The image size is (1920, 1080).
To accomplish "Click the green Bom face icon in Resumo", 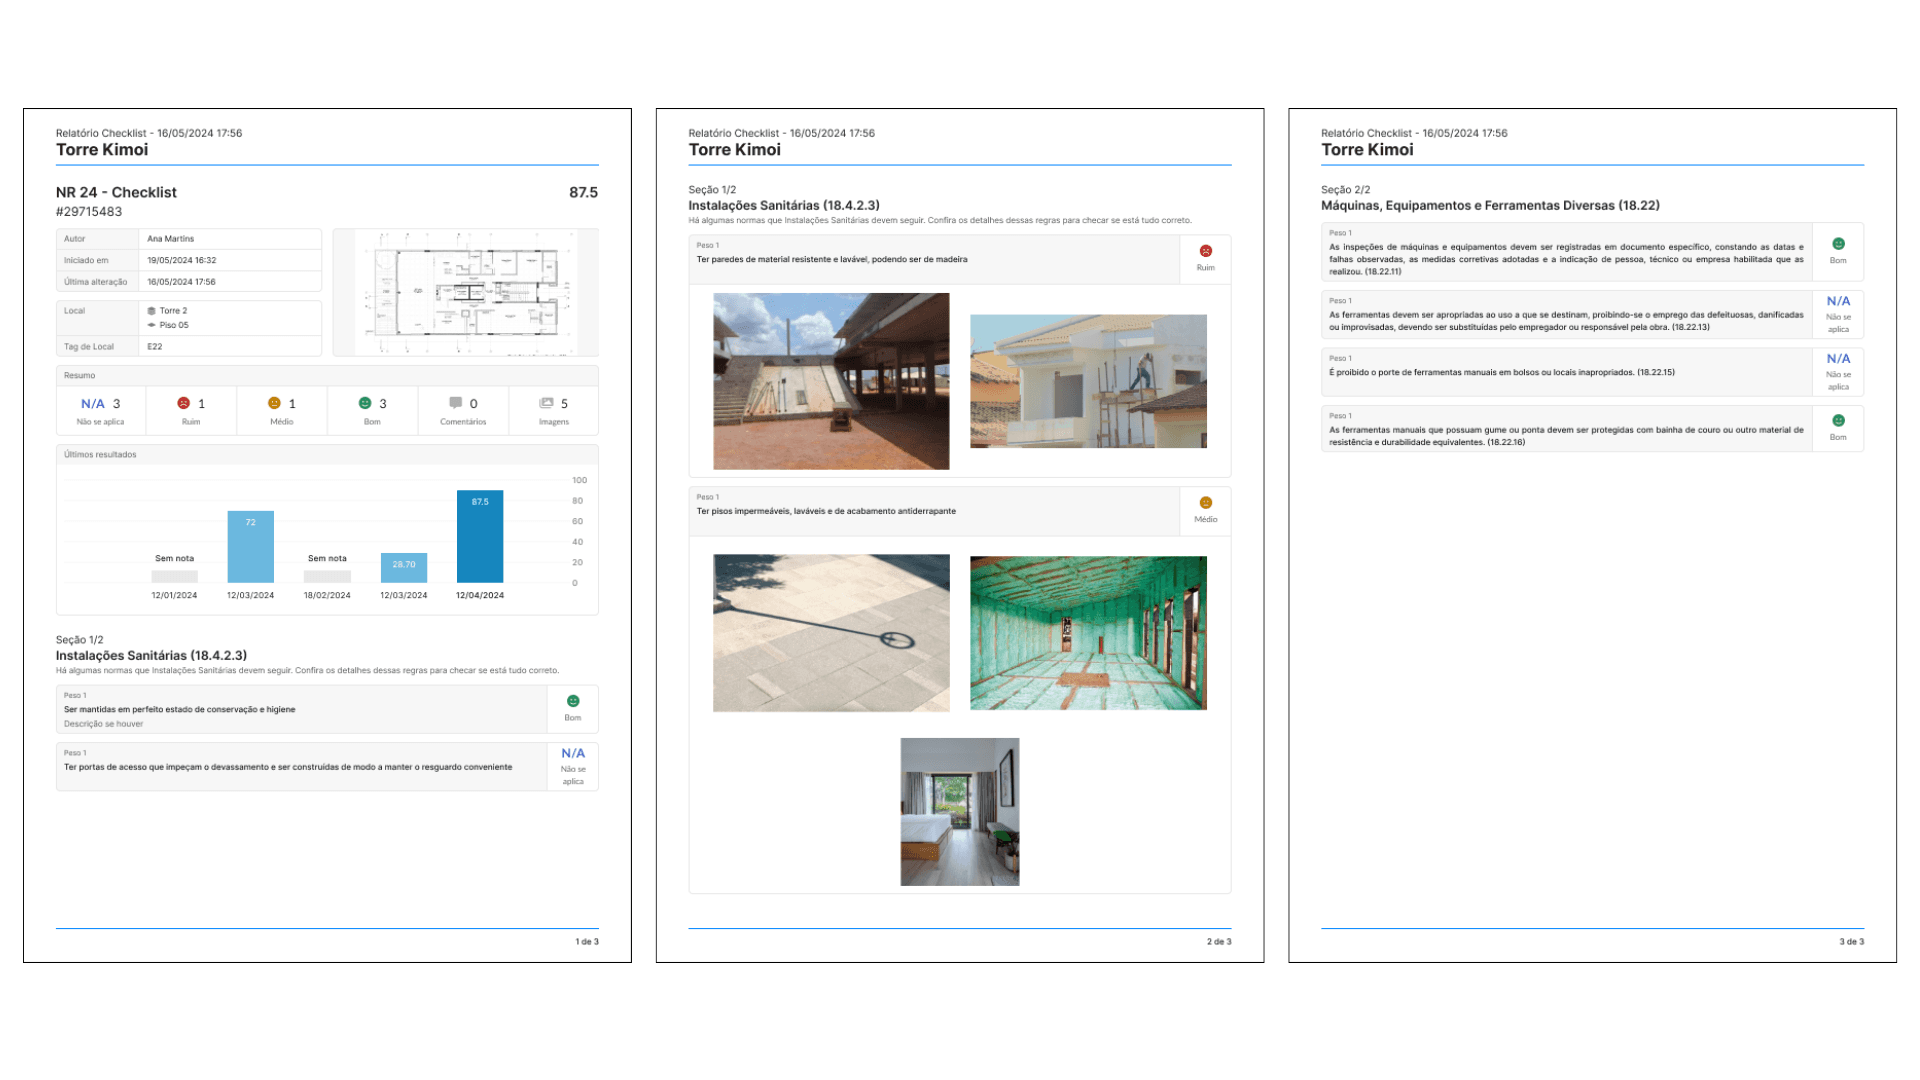I will pyautogui.click(x=365, y=403).
